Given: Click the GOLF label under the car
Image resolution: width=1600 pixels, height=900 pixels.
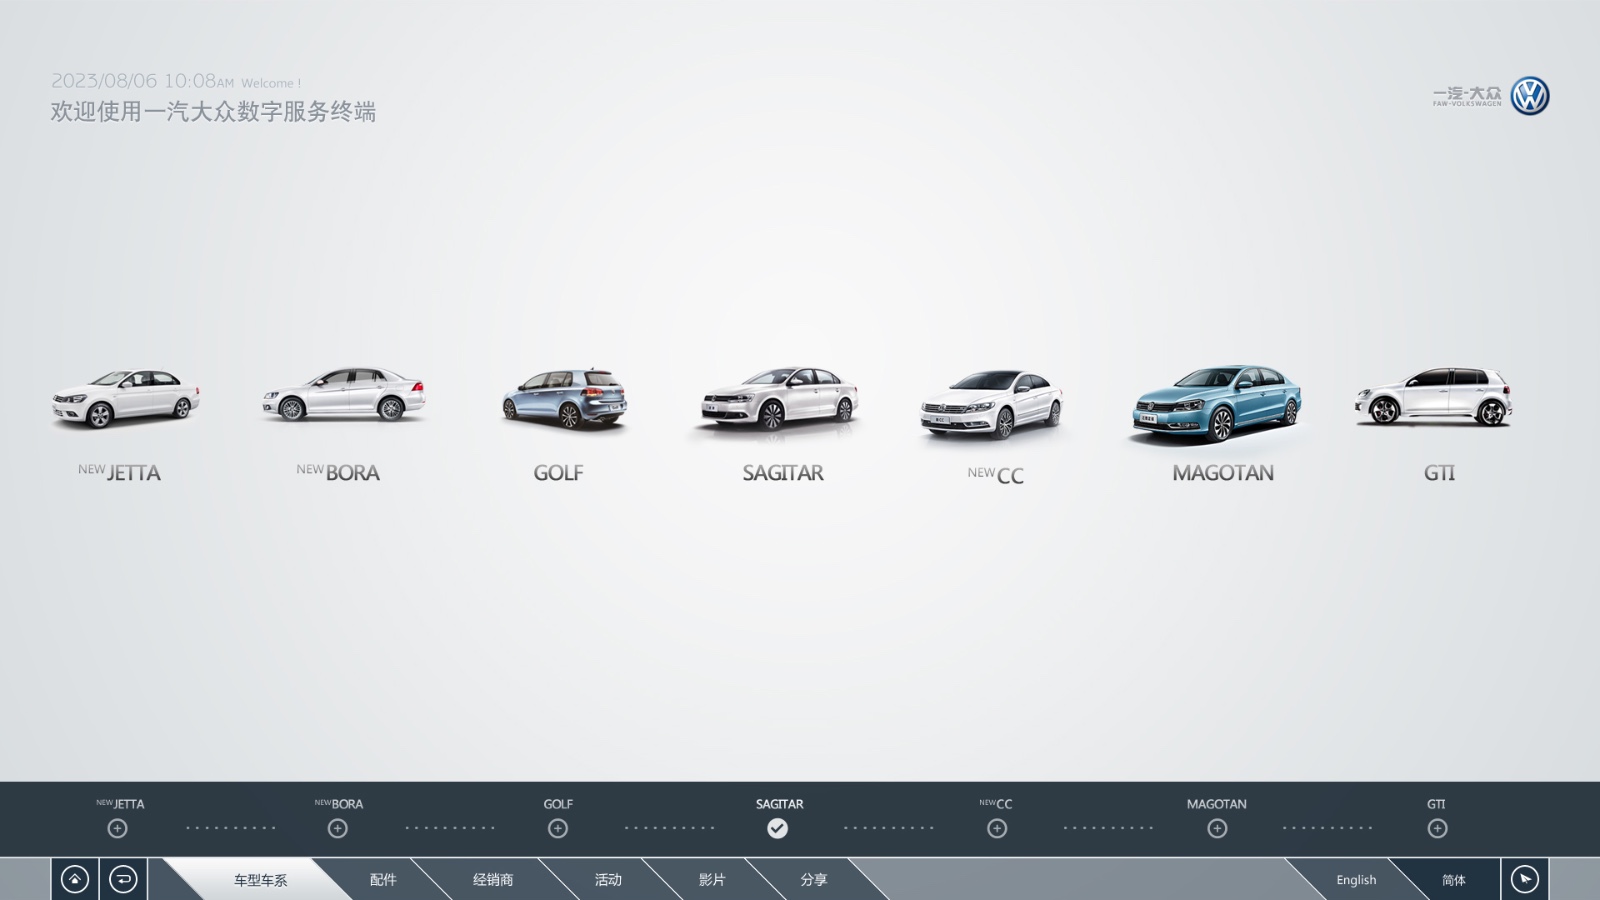Looking at the screenshot, I should tap(558, 472).
